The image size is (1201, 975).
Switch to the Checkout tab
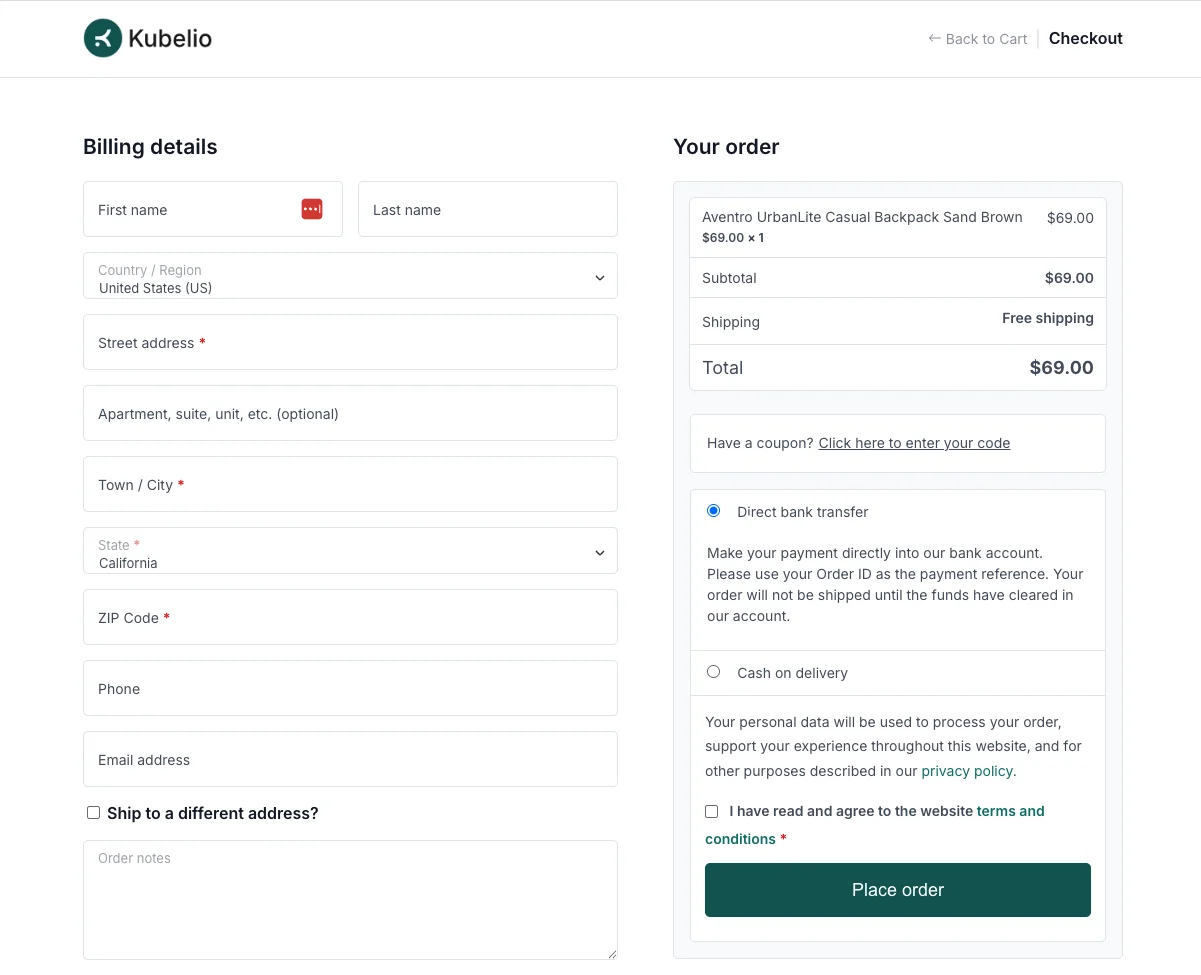point(1085,38)
